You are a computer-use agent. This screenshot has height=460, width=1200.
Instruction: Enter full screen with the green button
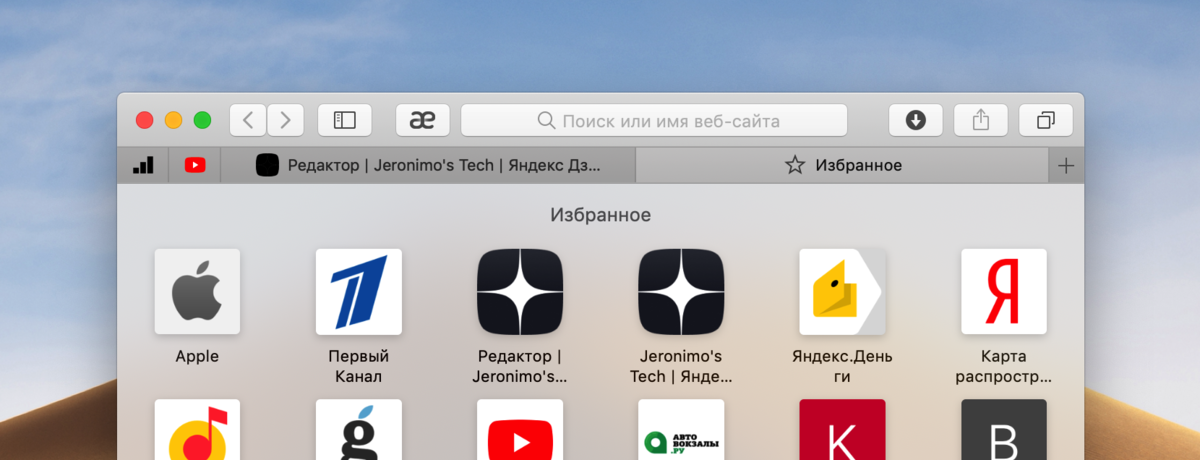203,120
